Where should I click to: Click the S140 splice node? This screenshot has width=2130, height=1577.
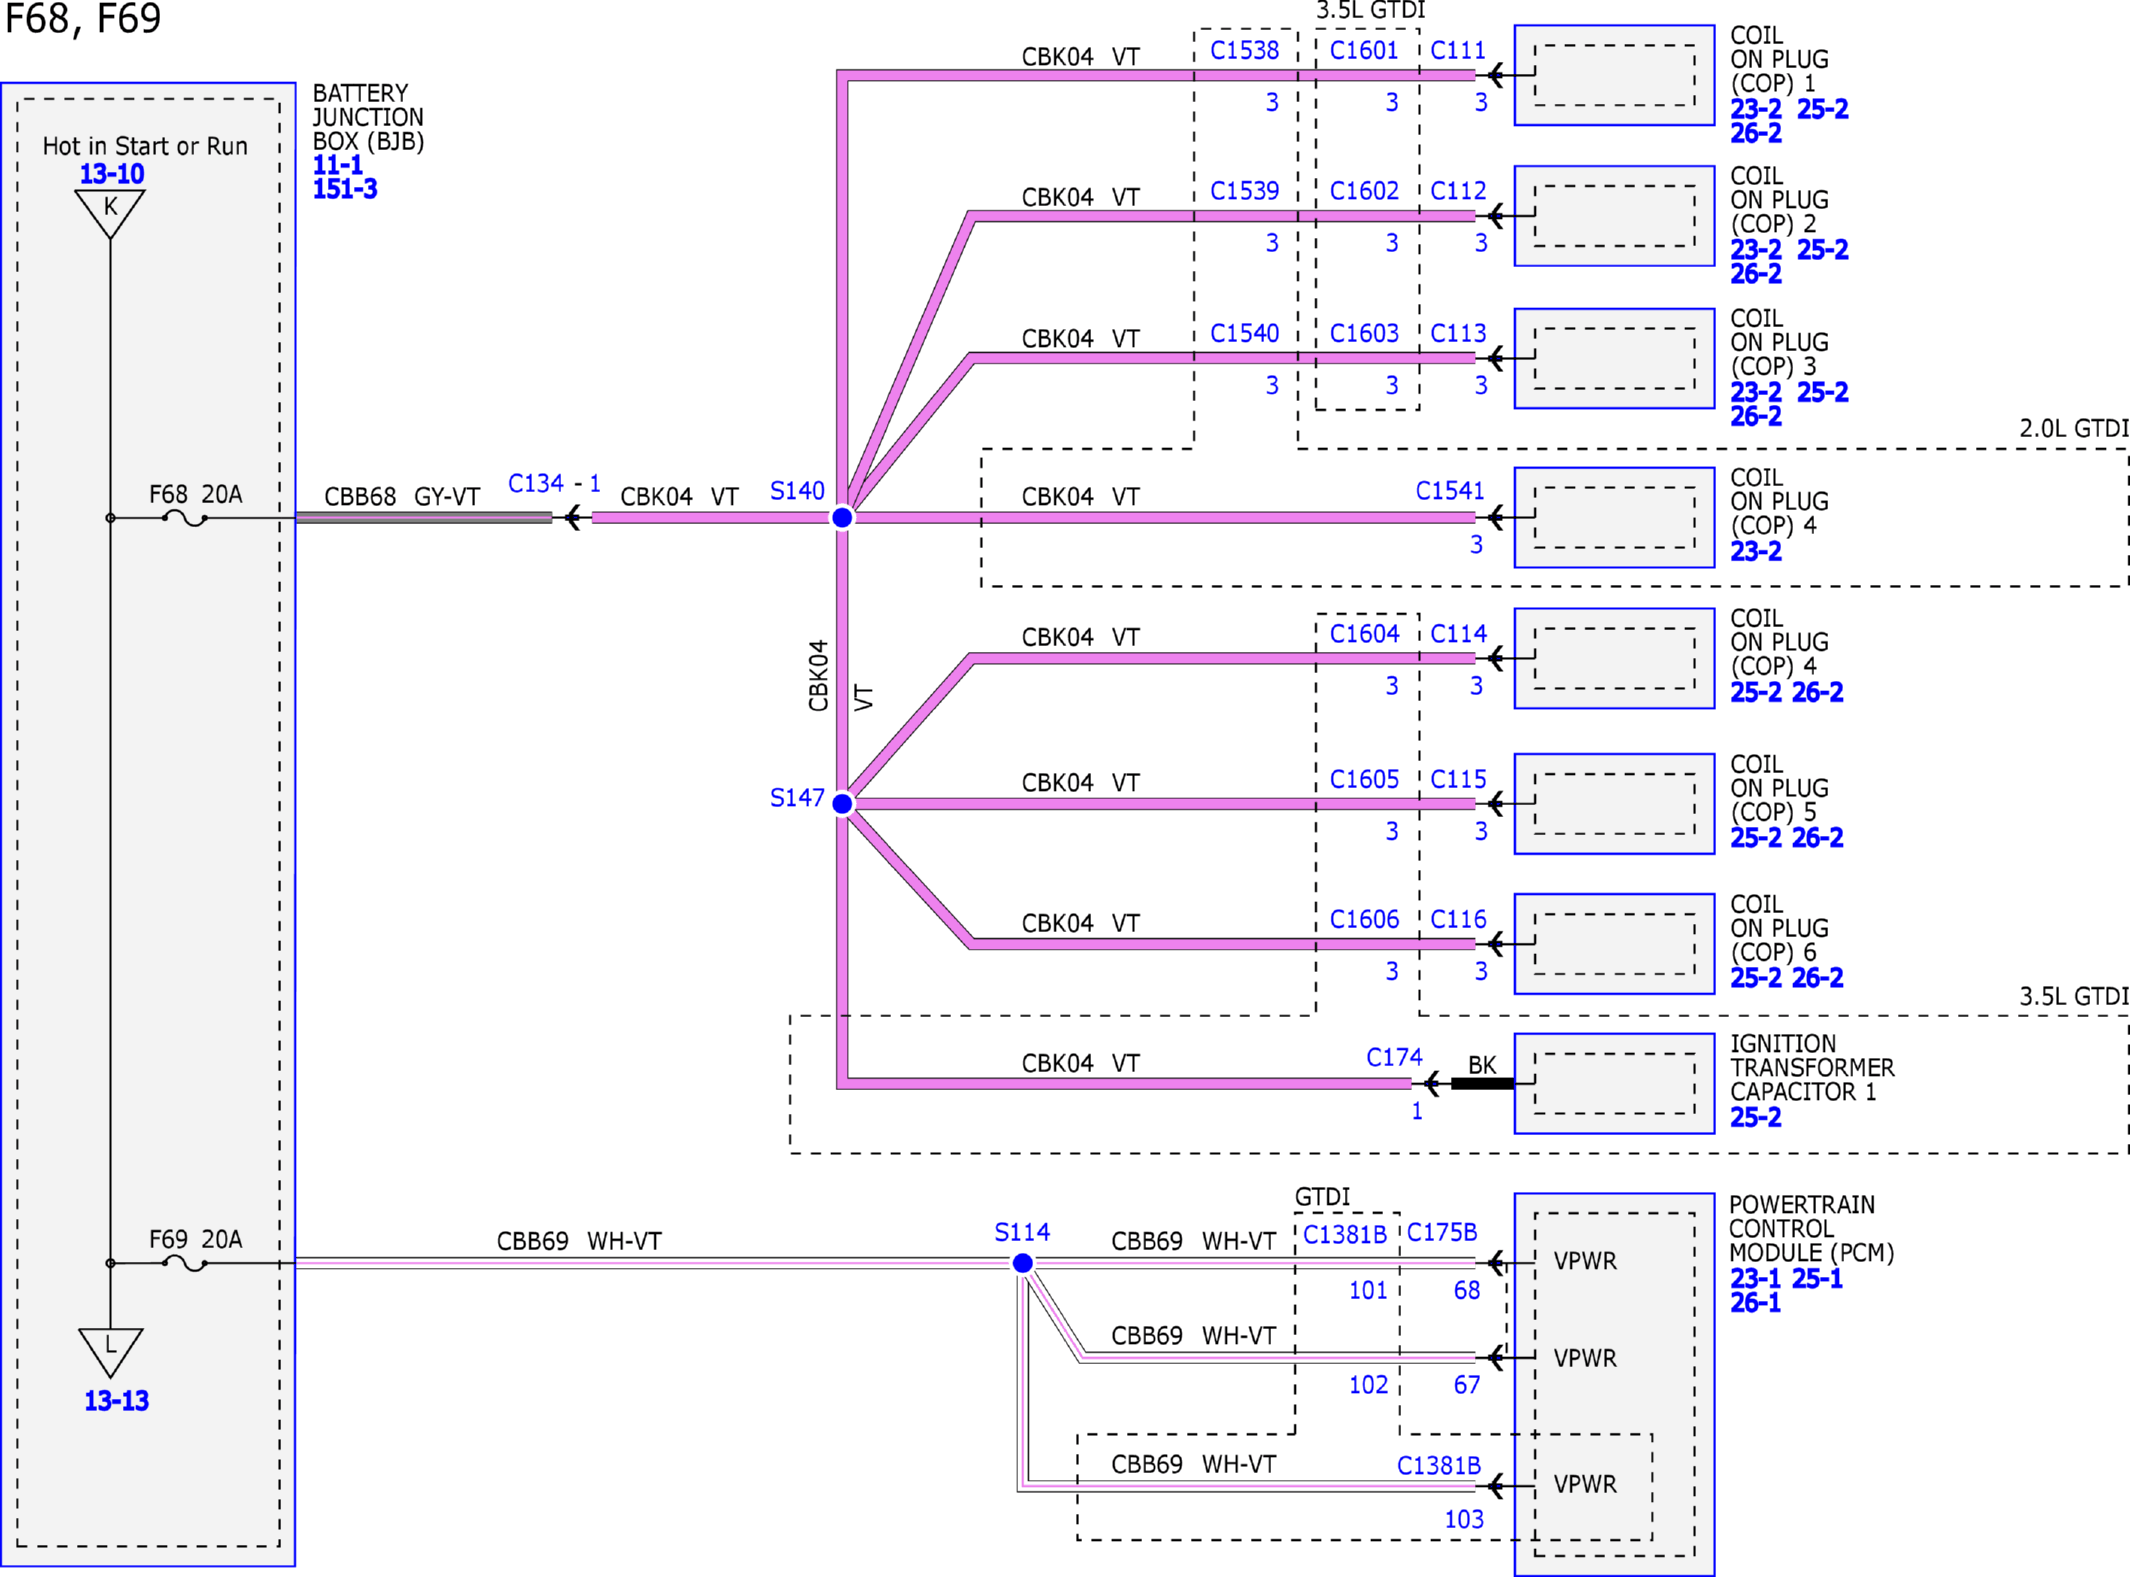point(842,517)
